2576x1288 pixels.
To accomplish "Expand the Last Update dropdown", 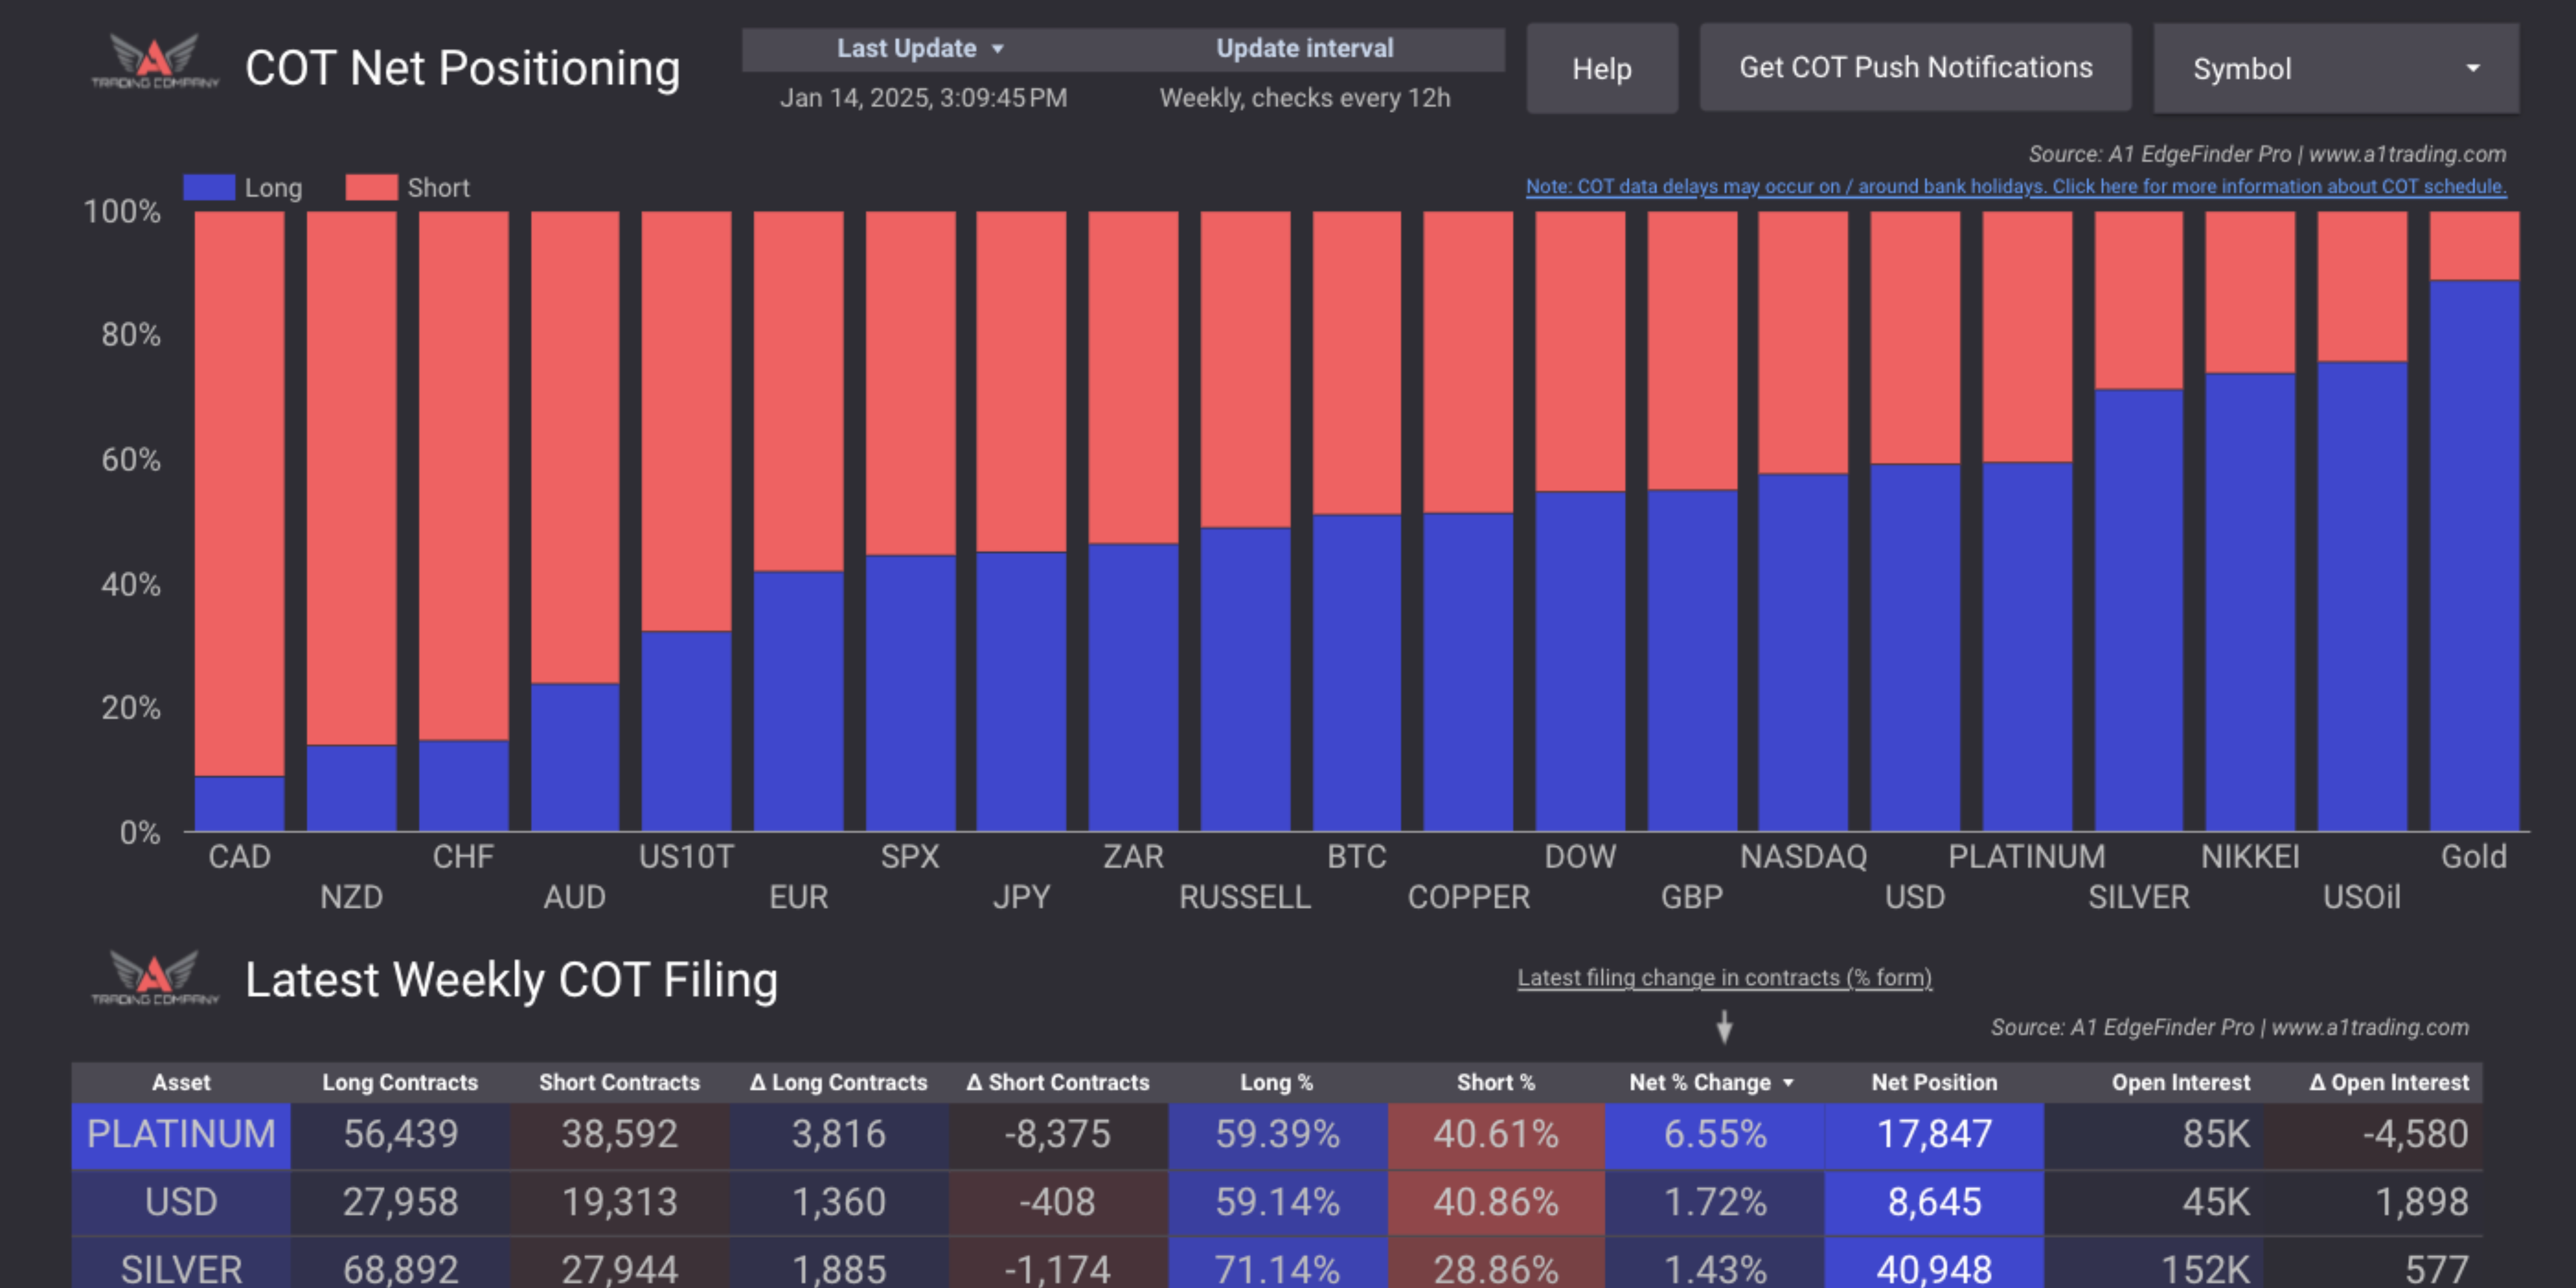I will 920,48.
